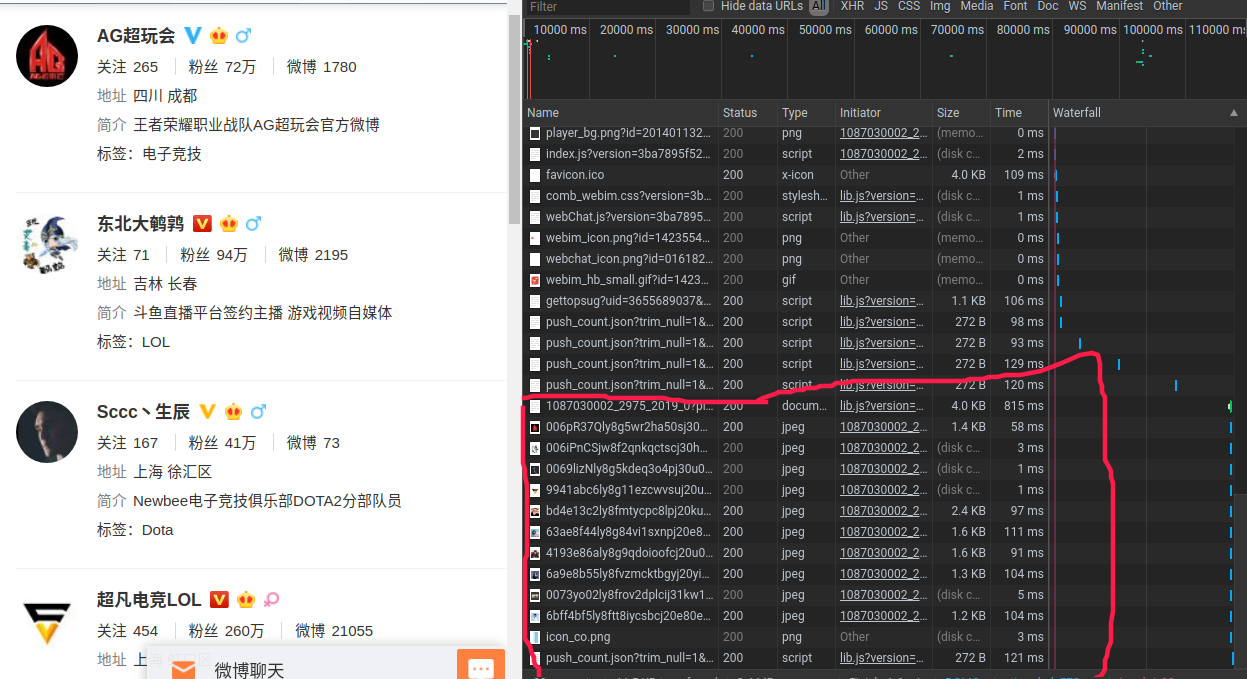Click the male gender icon of Sccc丶生辰
Viewport: 1247px width, 679px height.
(x=258, y=412)
